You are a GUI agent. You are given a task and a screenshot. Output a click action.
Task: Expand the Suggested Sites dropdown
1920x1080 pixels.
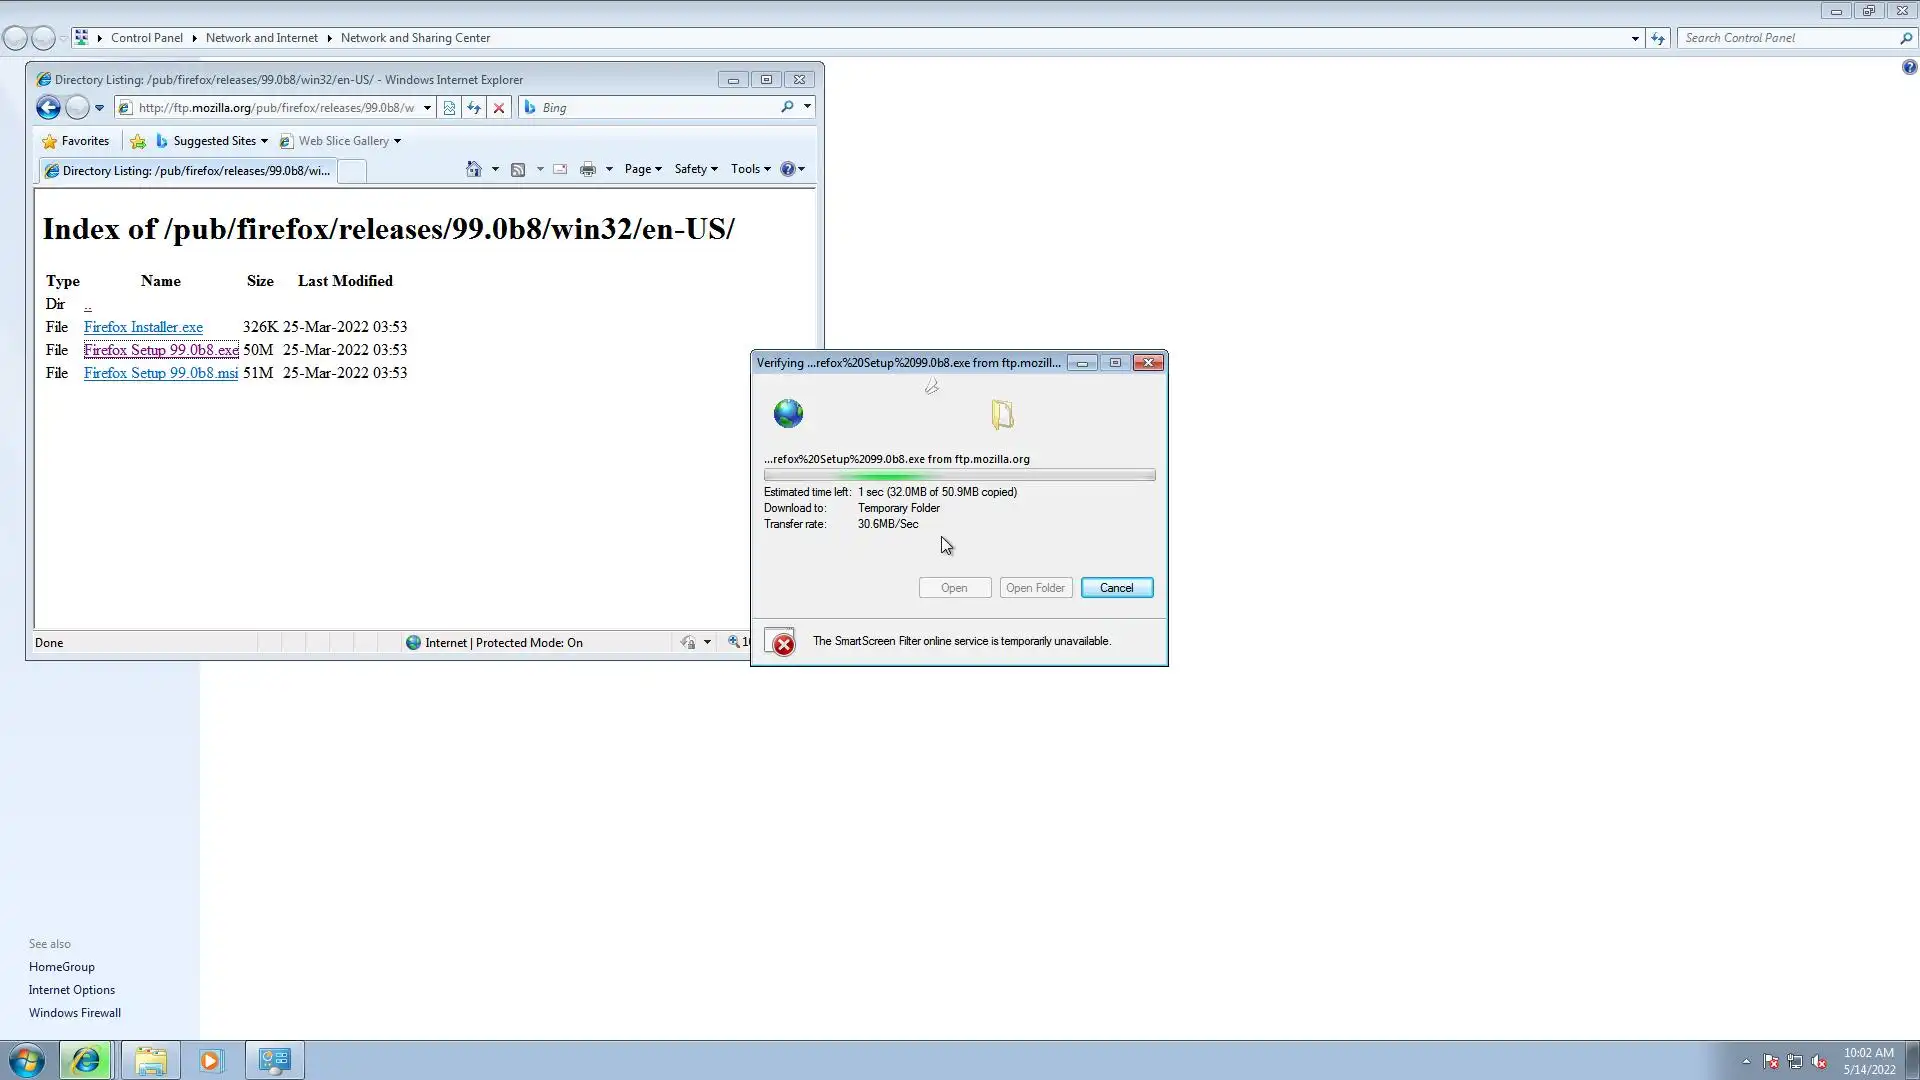click(264, 141)
